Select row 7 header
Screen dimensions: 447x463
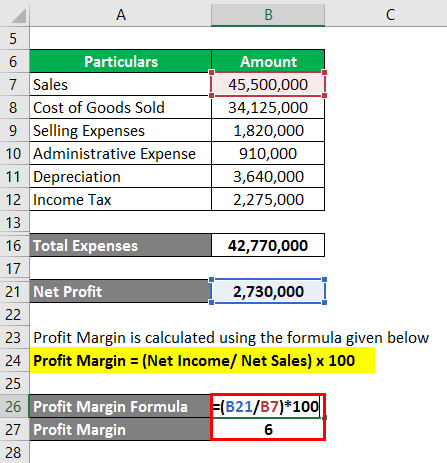(x=14, y=84)
